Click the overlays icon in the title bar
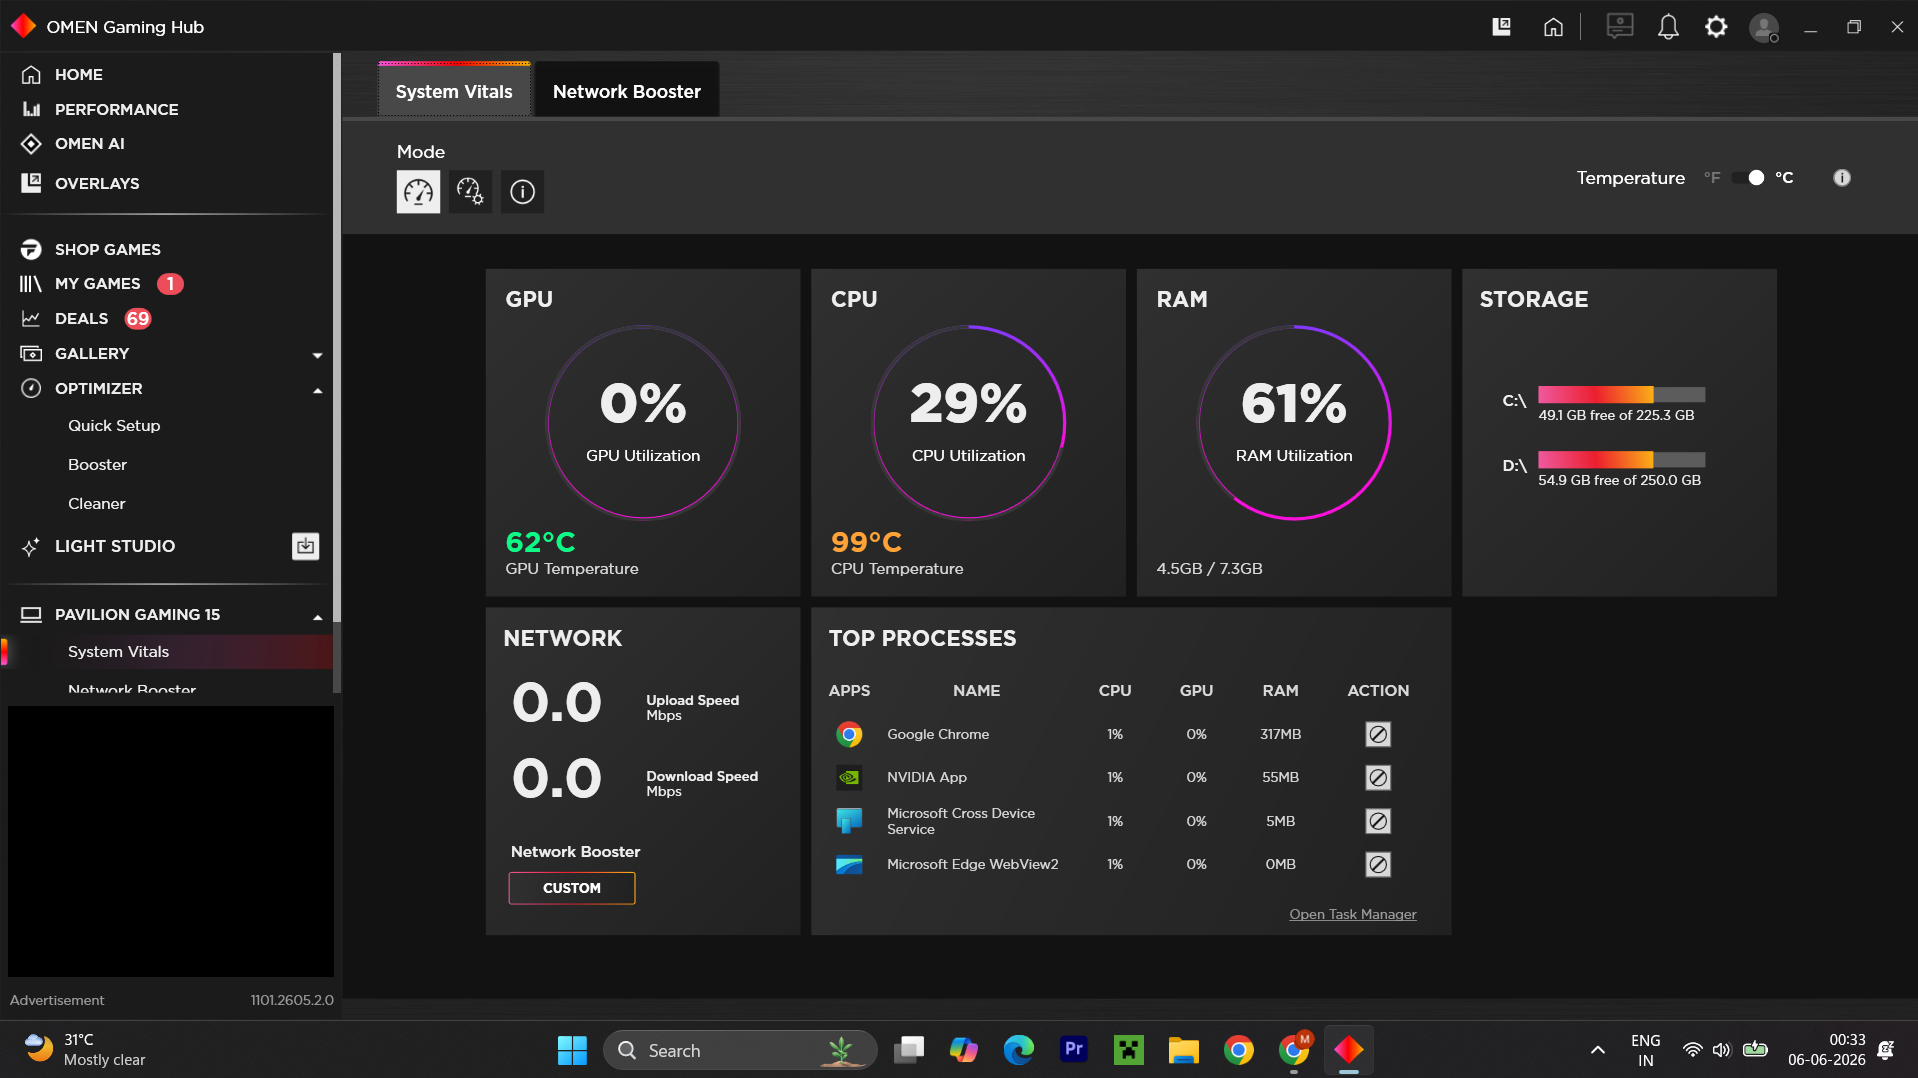This screenshot has height=1078, width=1918. pos(1501,27)
